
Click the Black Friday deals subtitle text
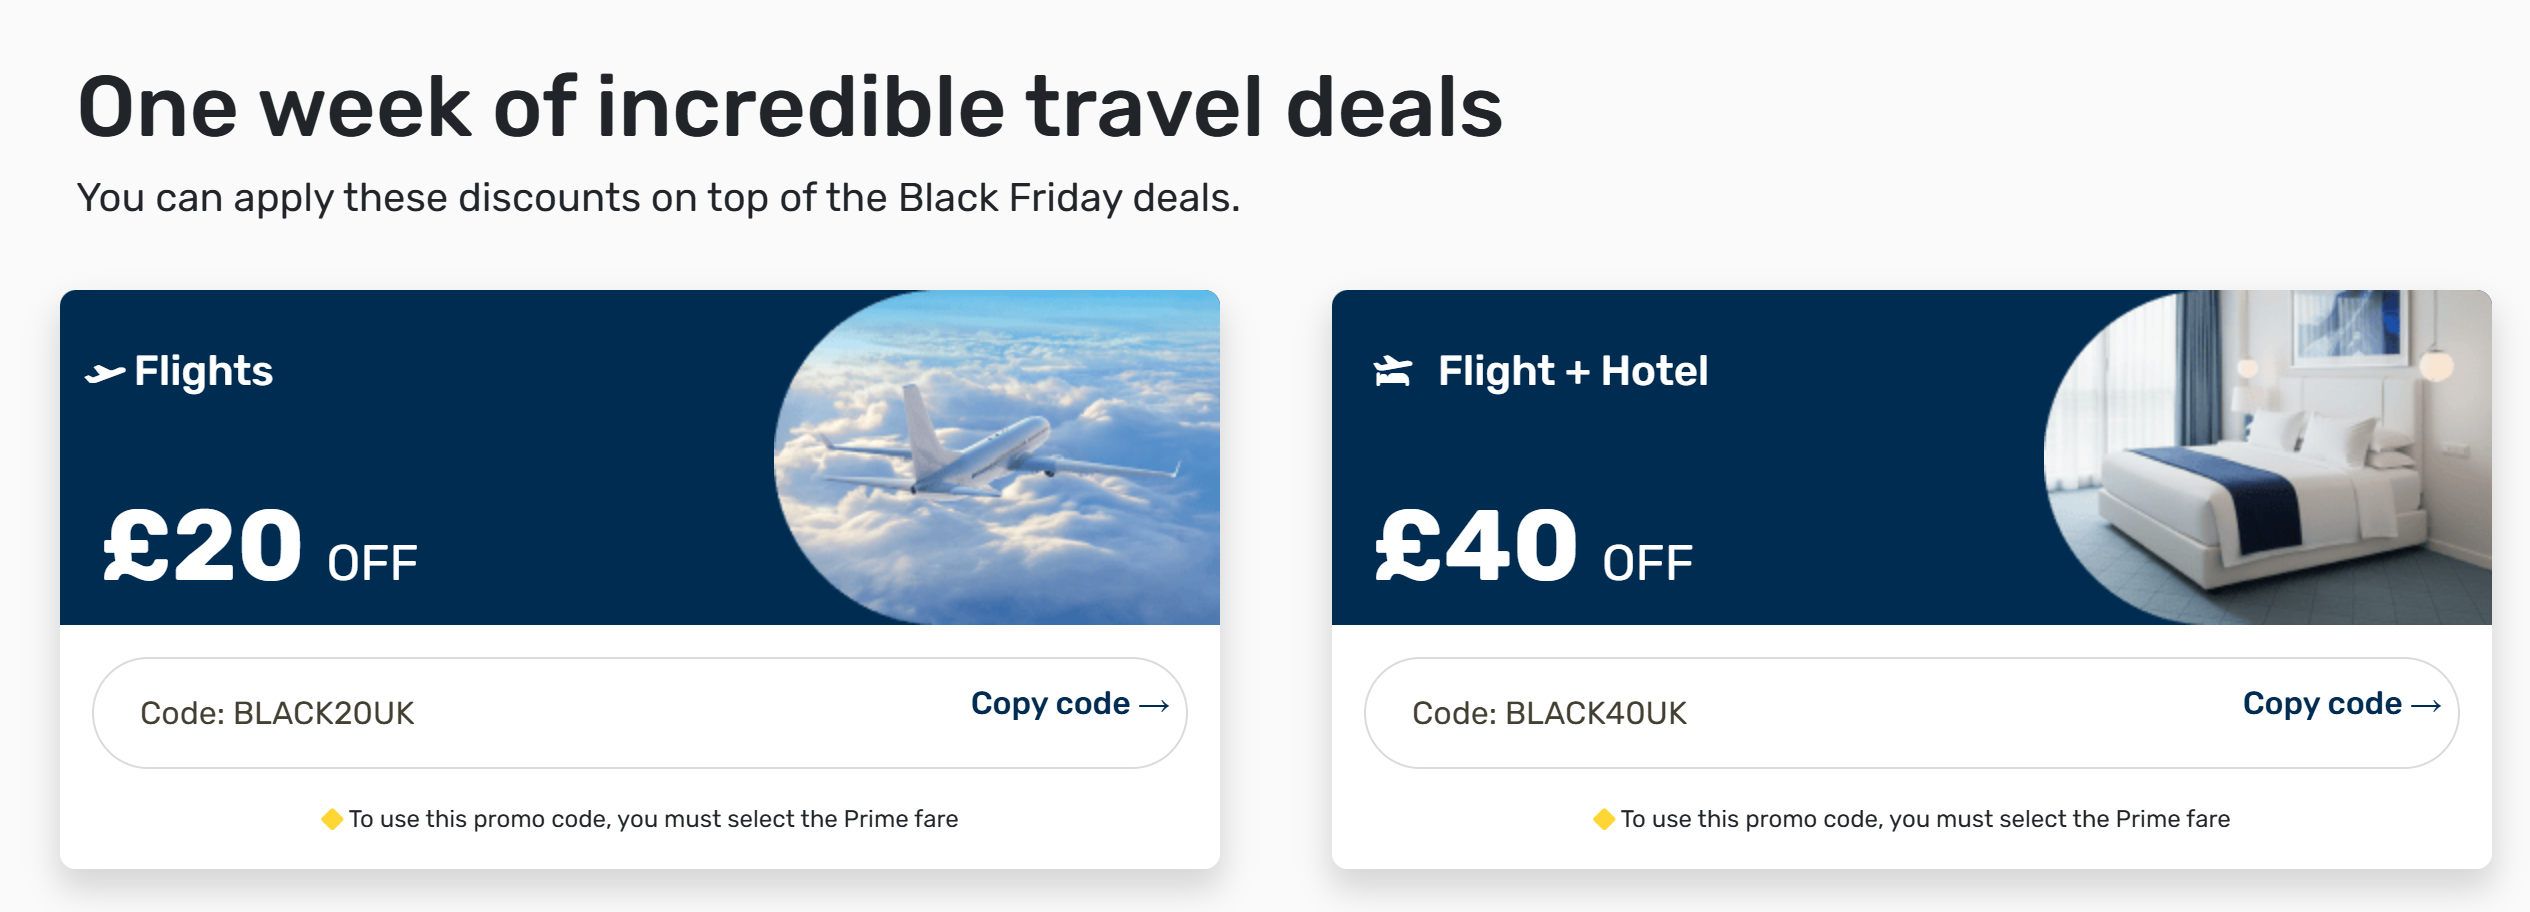tap(658, 198)
